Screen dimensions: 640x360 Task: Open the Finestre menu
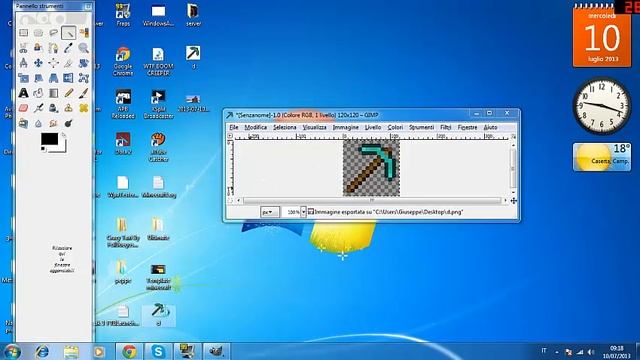point(467,127)
